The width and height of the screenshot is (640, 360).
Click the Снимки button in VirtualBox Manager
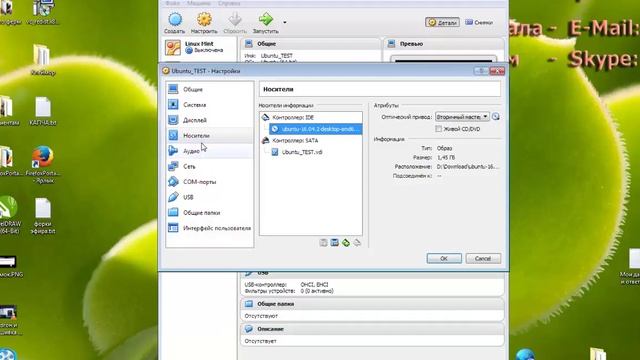pos(479,22)
